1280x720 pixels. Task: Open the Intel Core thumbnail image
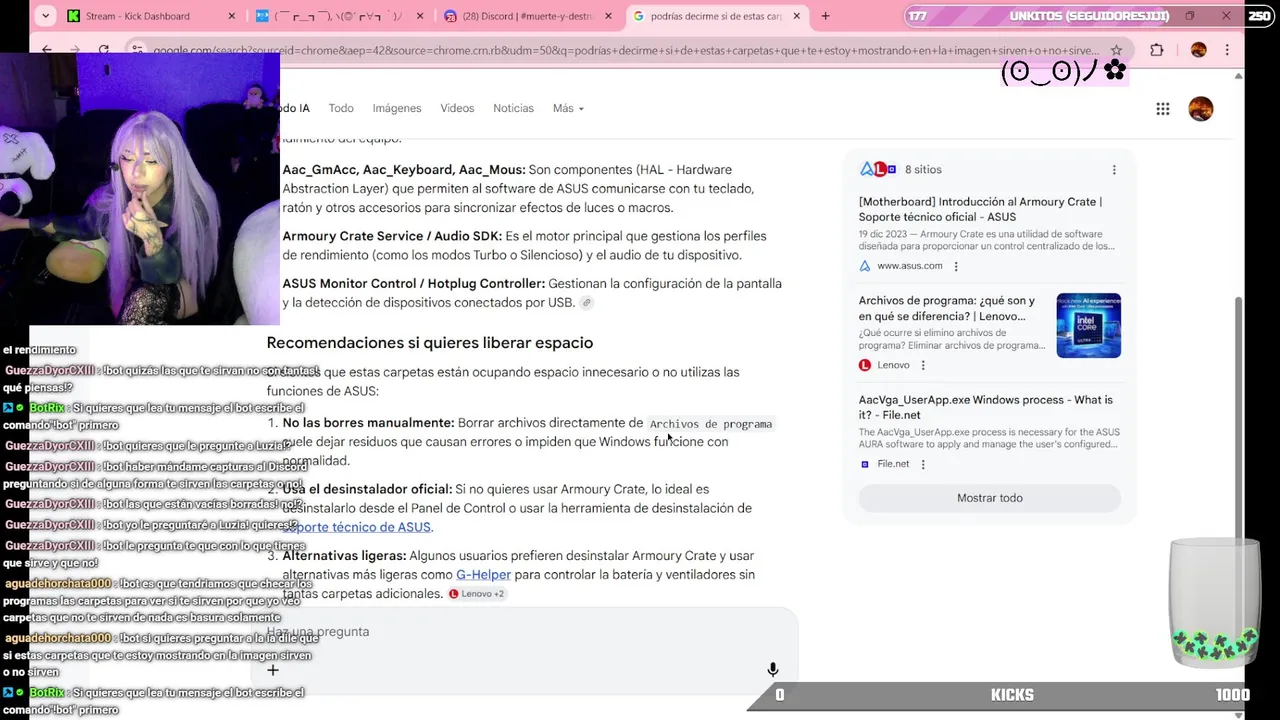click(x=1088, y=325)
